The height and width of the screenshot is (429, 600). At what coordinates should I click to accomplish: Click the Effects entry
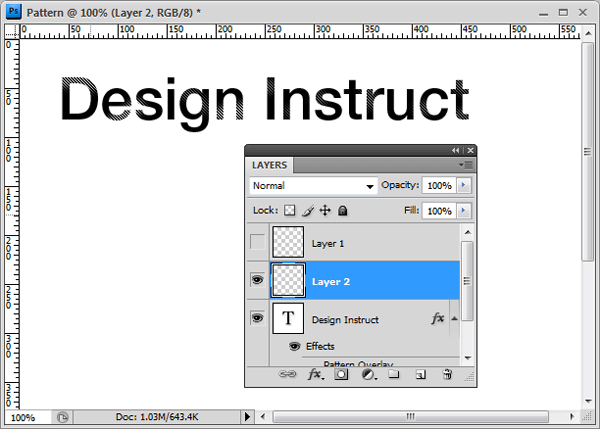(320, 346)
